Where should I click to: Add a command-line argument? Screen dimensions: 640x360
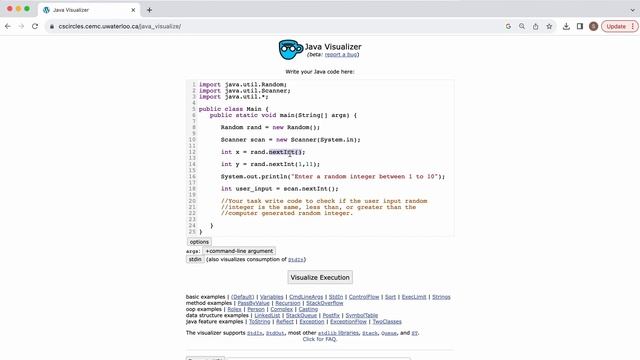[239, 251]
